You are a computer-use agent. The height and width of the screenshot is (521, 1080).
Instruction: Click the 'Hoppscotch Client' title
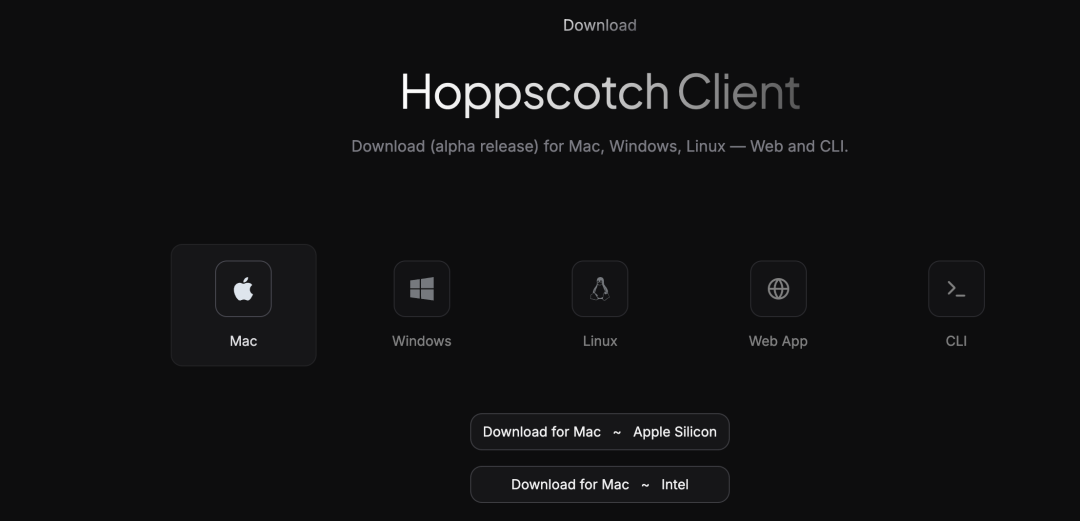pyautogui.click(x=600, y=92)
